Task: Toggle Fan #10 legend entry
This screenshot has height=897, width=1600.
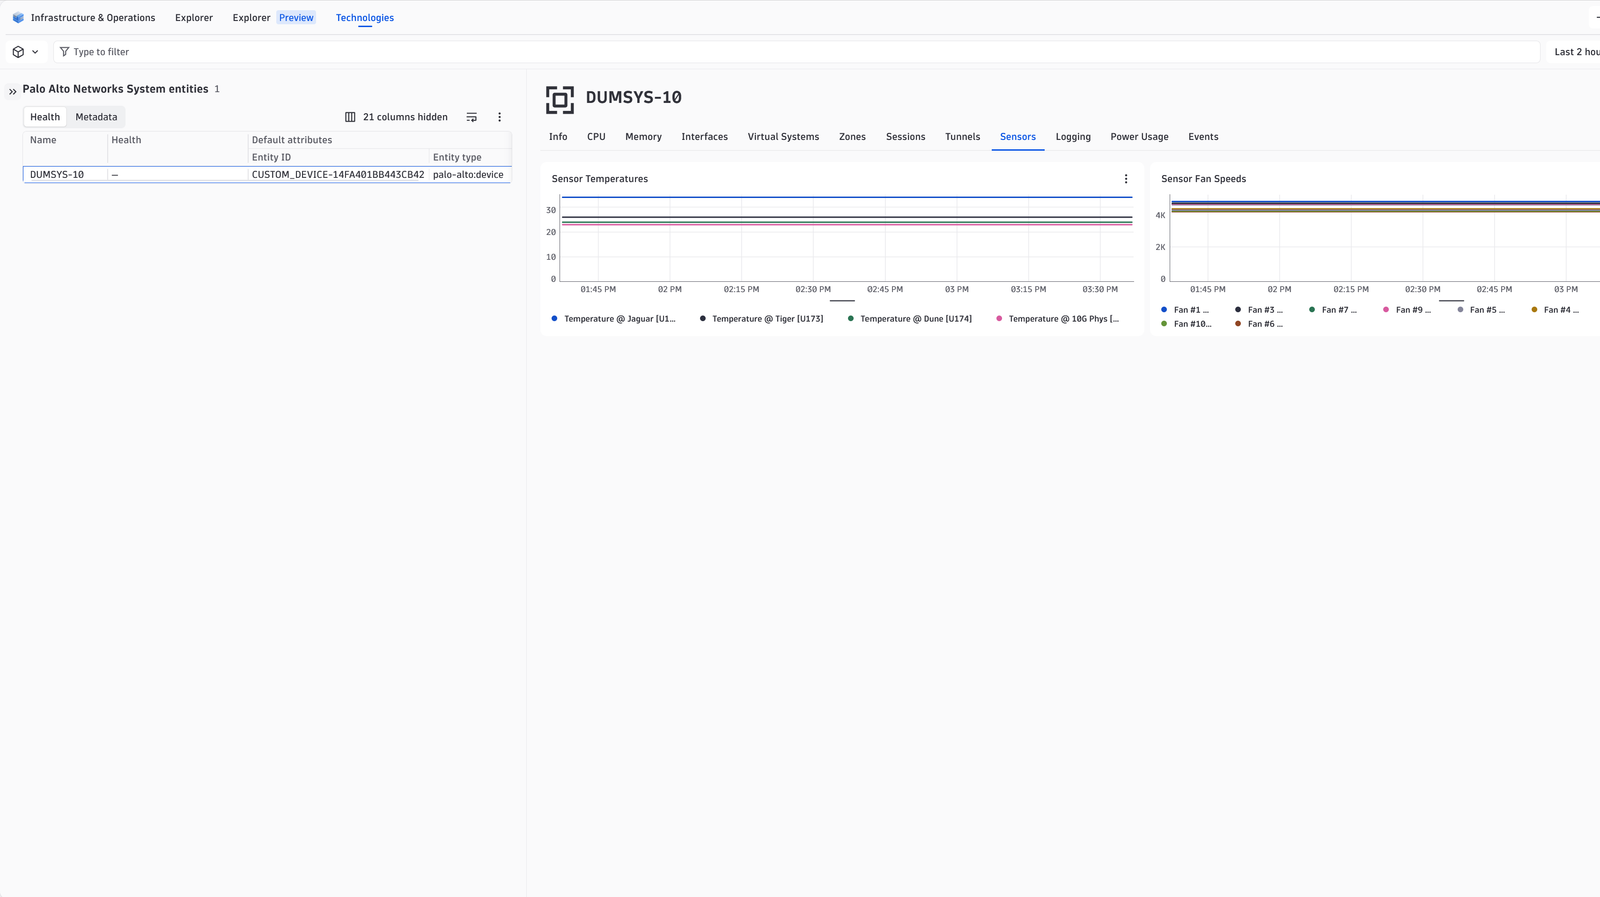Action: pyautogui.click(x=1186, y=324)
